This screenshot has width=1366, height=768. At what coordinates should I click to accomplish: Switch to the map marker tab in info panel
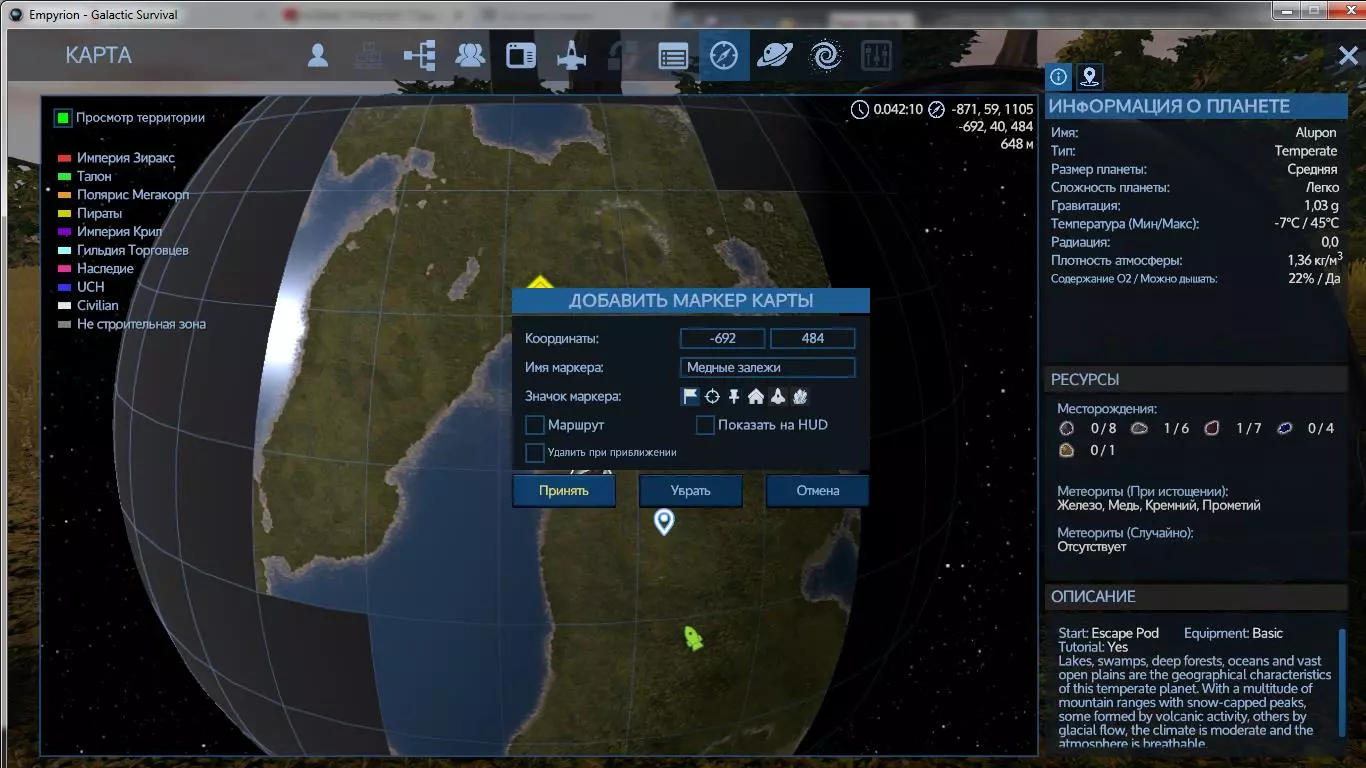1089,76
